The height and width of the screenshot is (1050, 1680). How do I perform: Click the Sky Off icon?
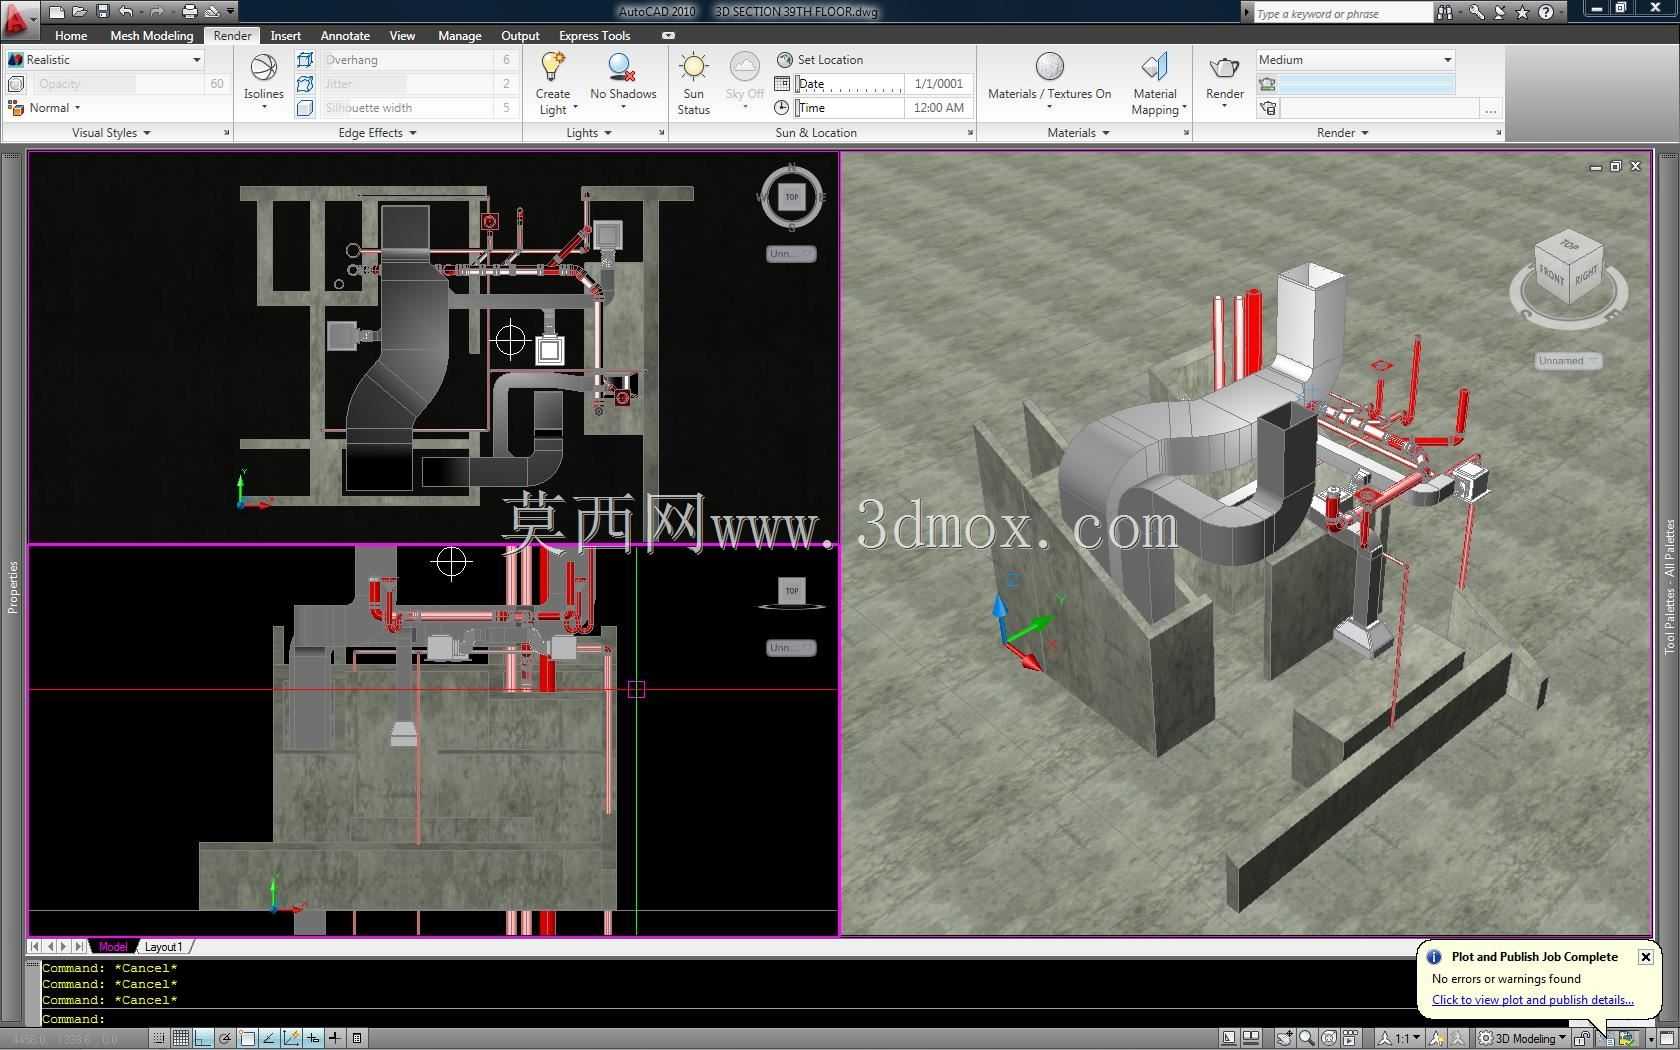[x=744, y=67]
